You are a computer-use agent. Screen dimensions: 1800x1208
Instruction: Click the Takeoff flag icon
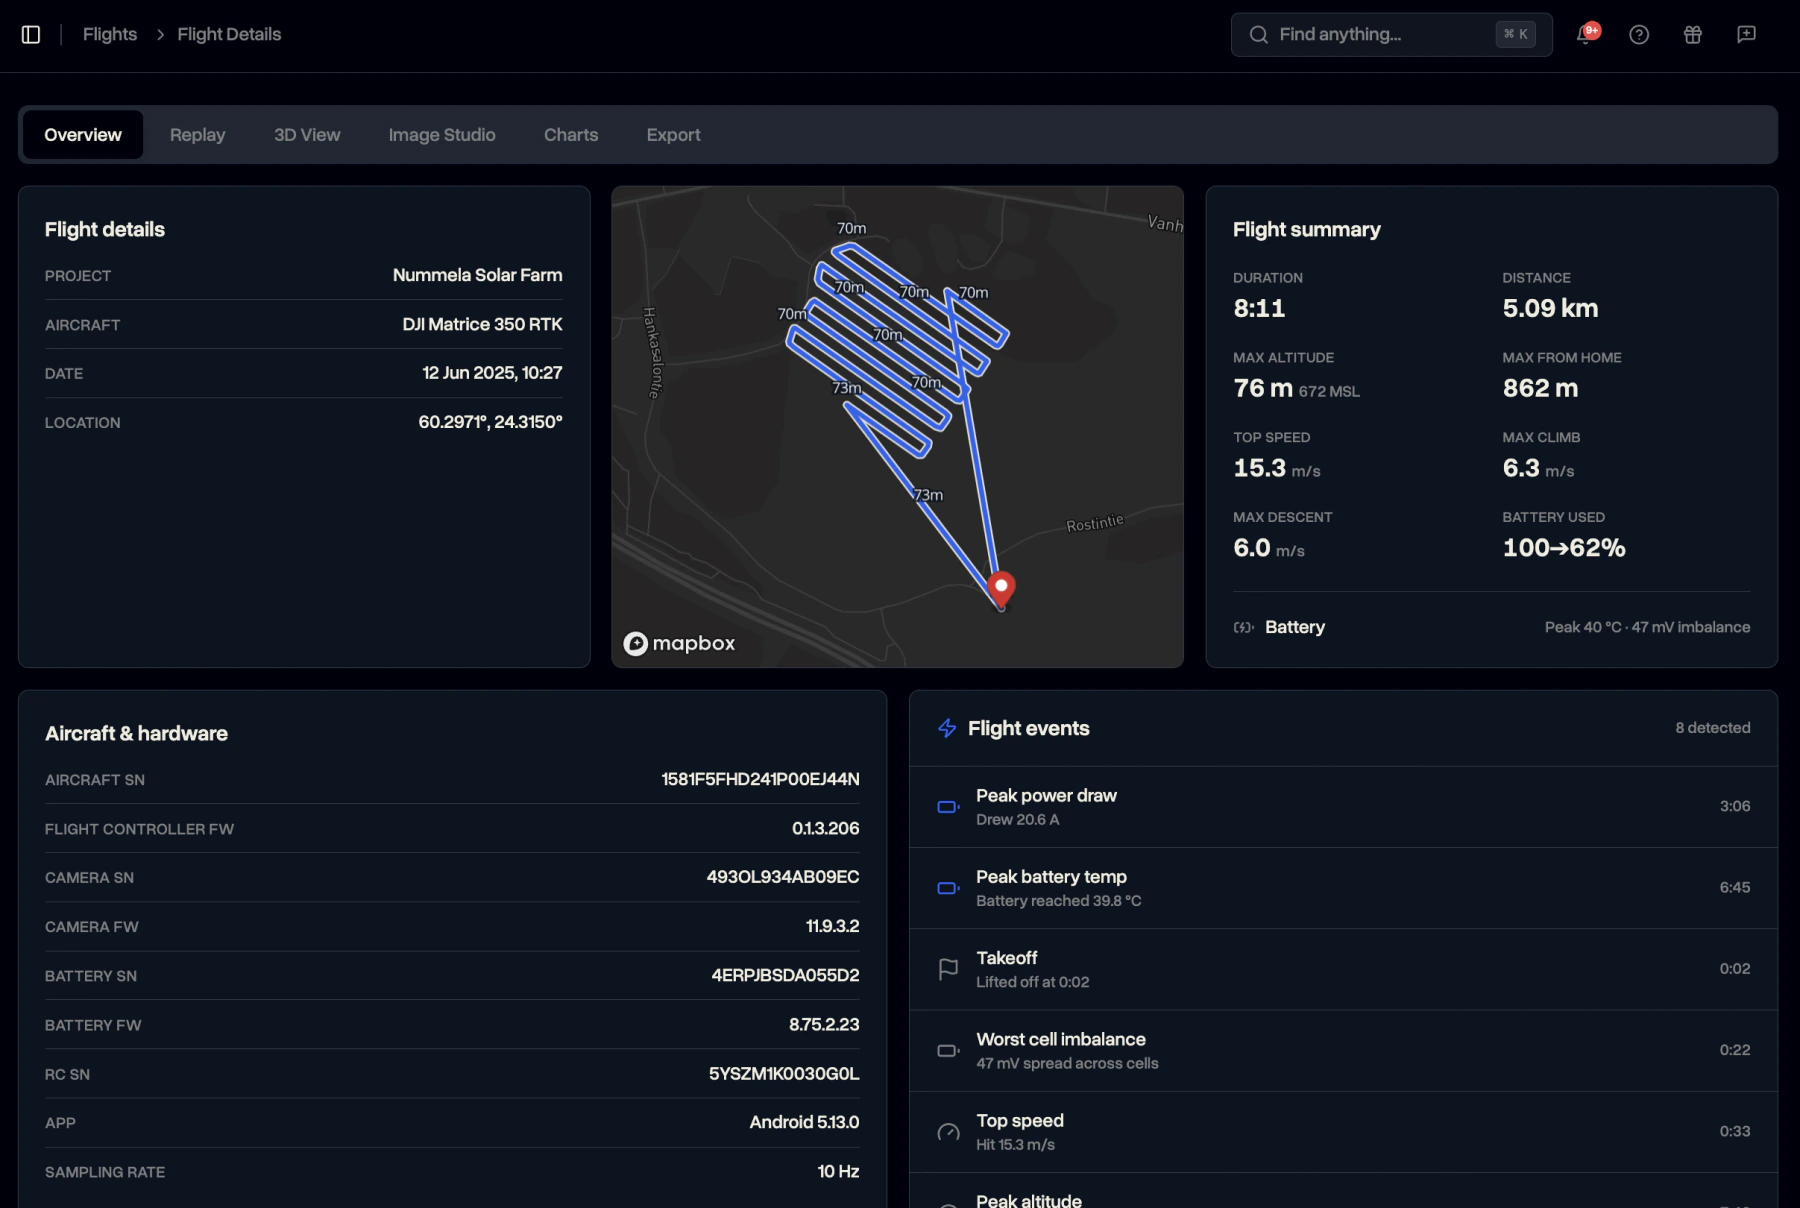pyautogui.click(x=948, y=969)
